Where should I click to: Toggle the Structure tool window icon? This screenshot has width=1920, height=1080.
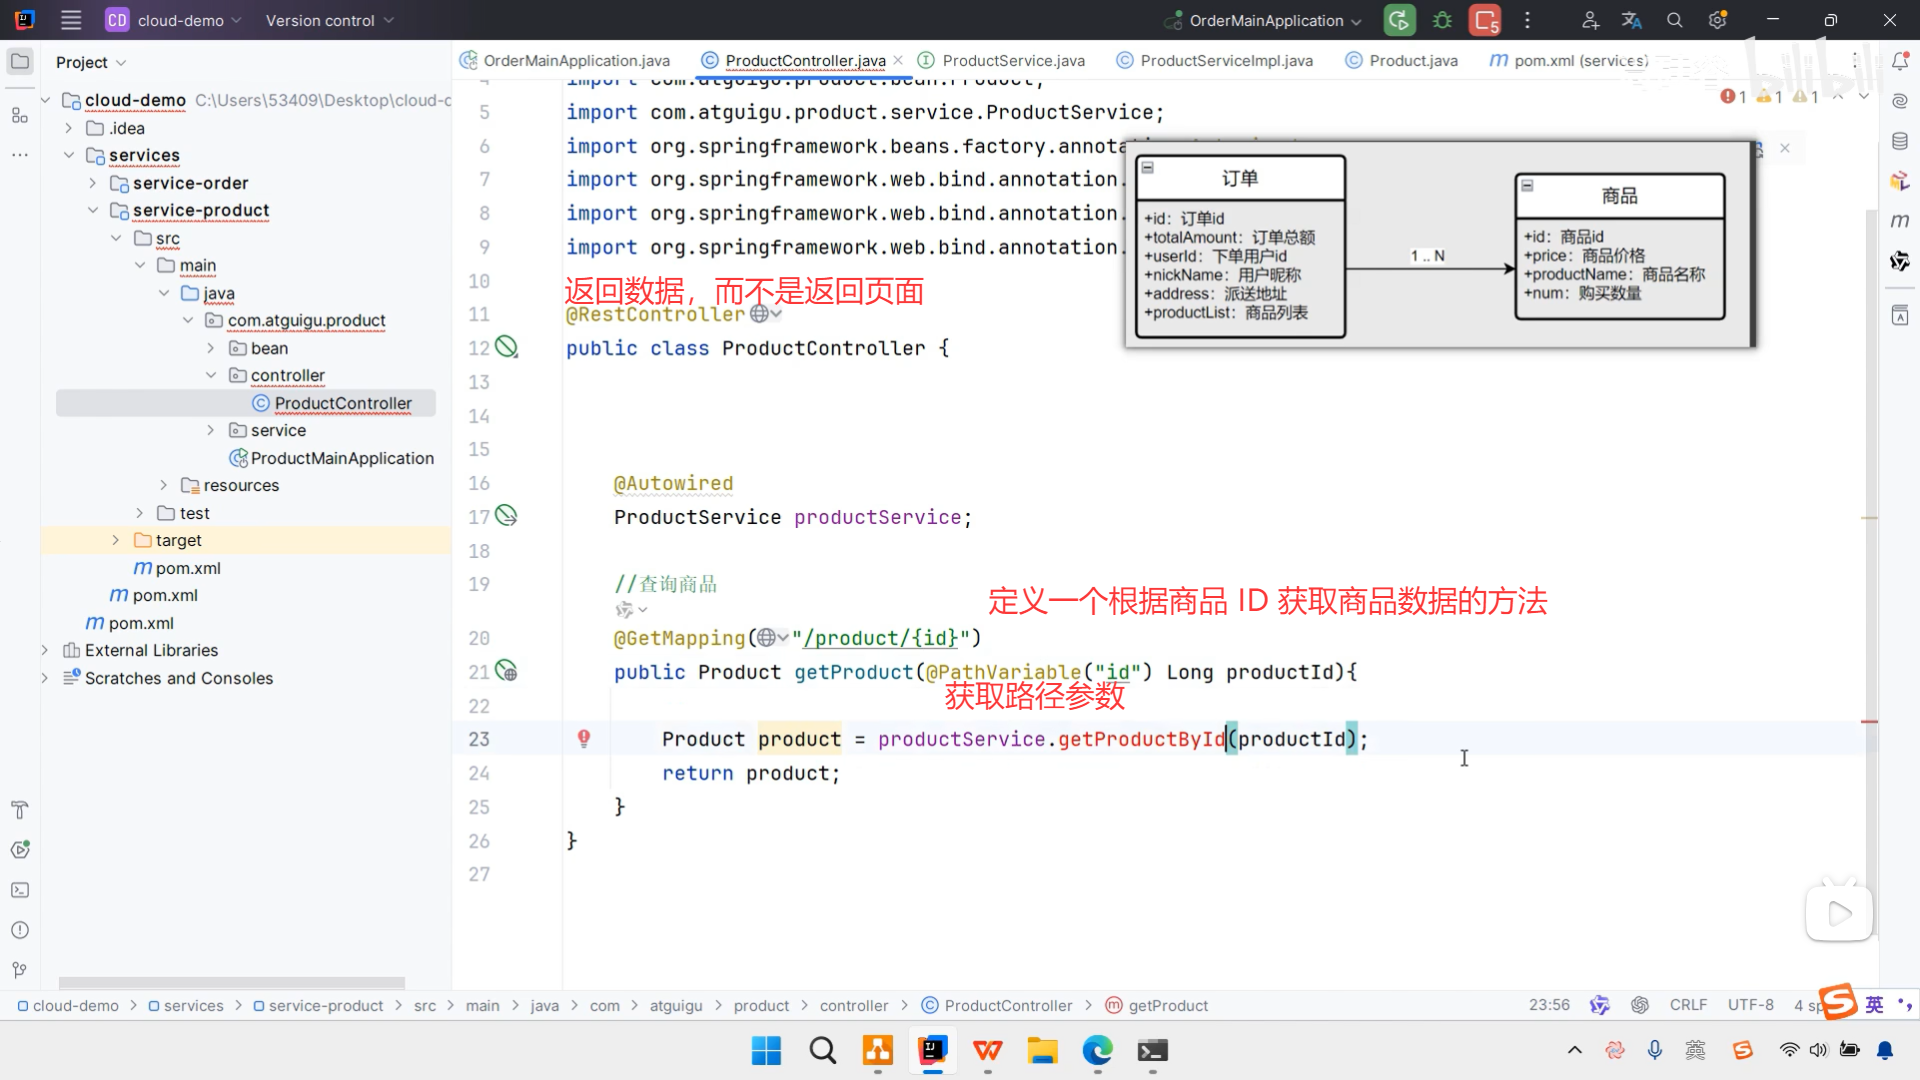tap(20, 116)
